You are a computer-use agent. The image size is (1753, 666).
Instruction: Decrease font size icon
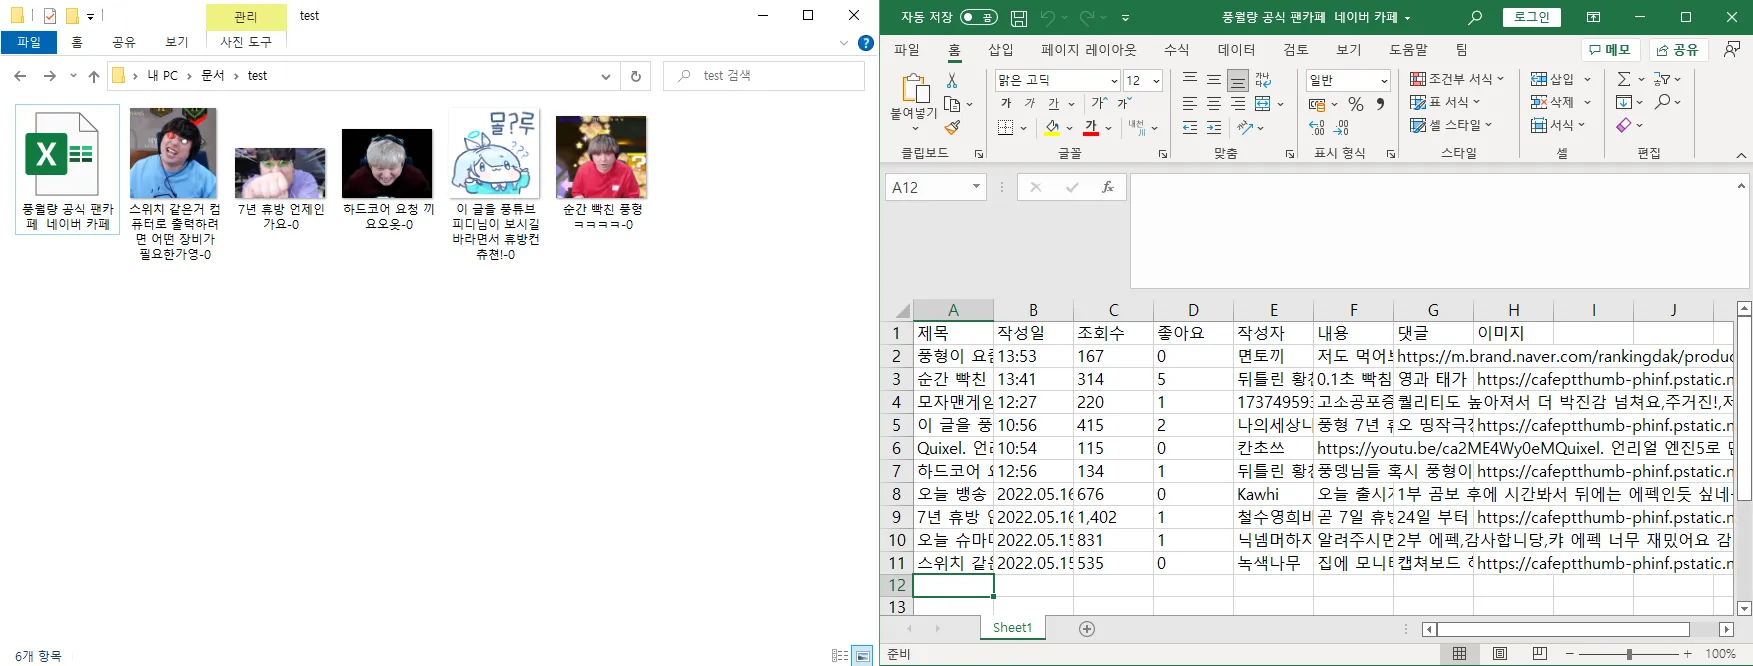point(1125,103)
